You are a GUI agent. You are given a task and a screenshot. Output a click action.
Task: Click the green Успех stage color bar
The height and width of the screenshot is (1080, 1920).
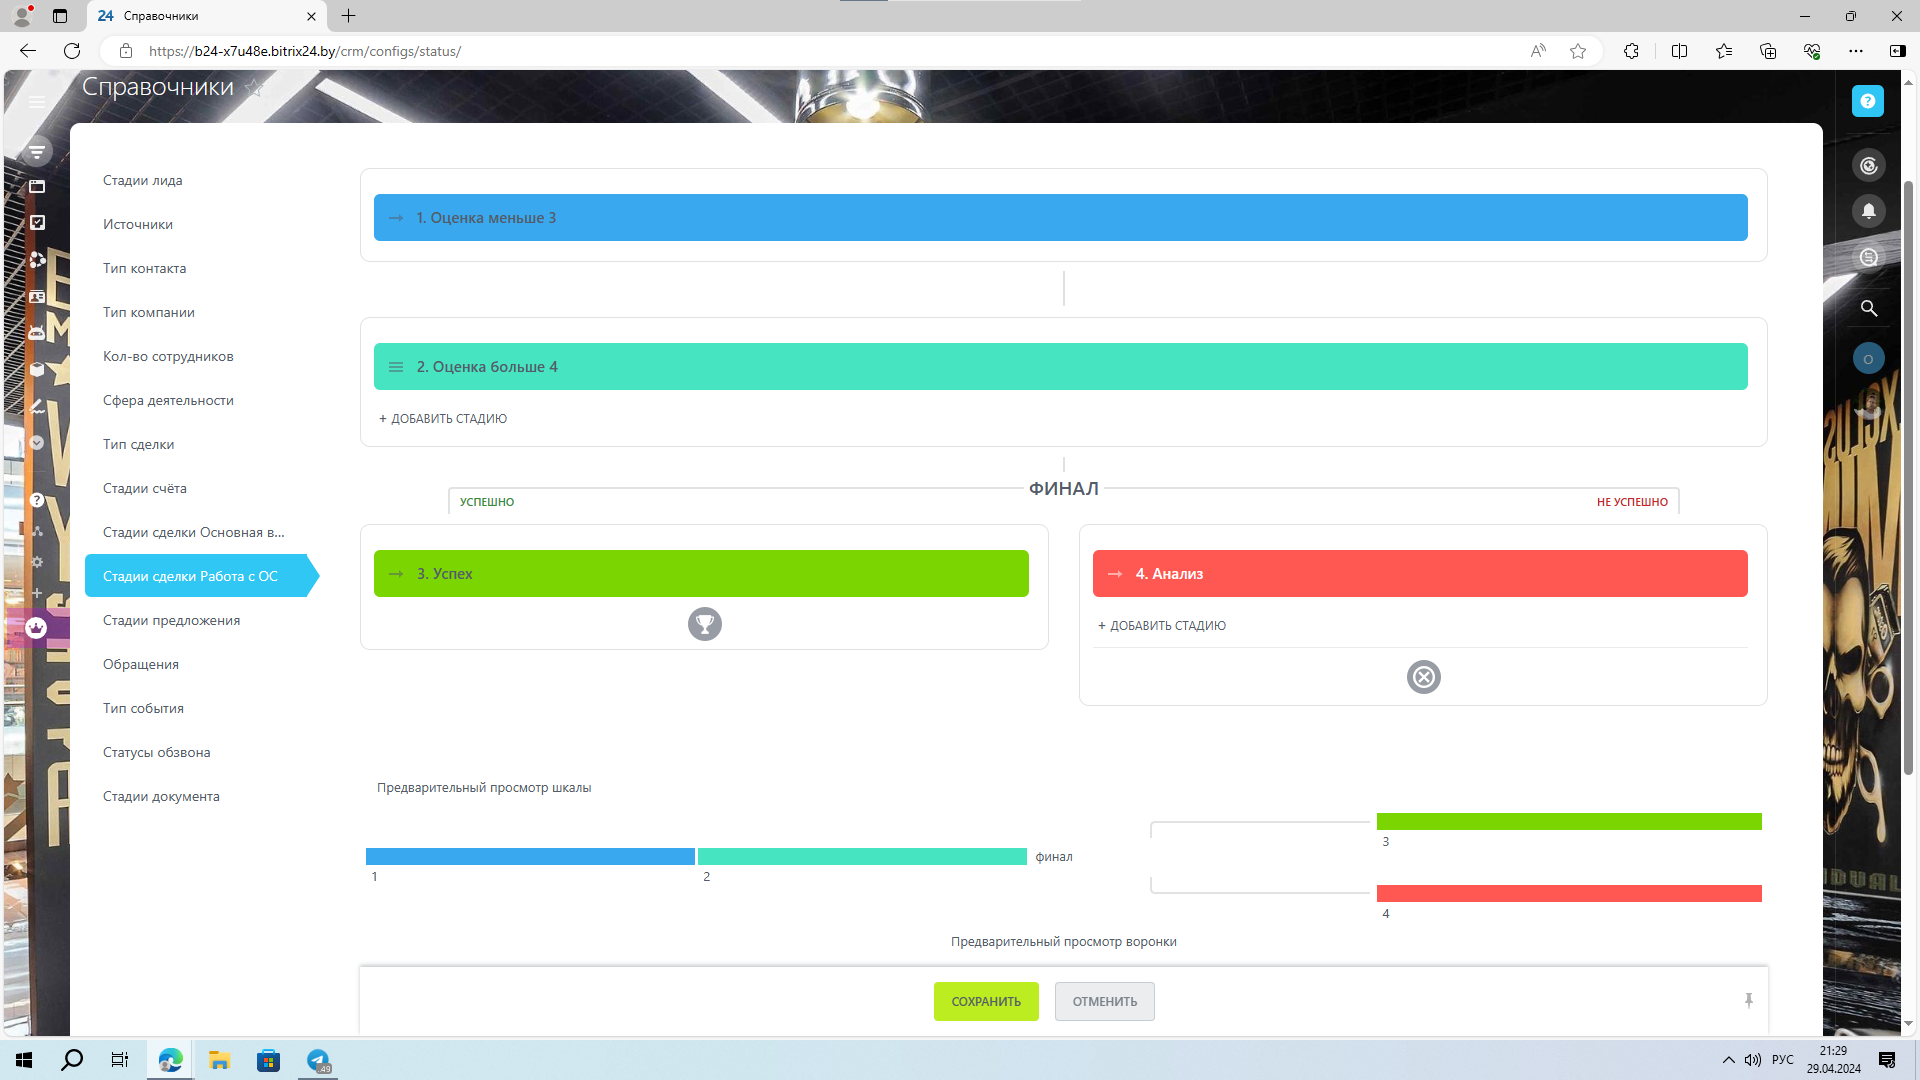(x=700, y=574)
